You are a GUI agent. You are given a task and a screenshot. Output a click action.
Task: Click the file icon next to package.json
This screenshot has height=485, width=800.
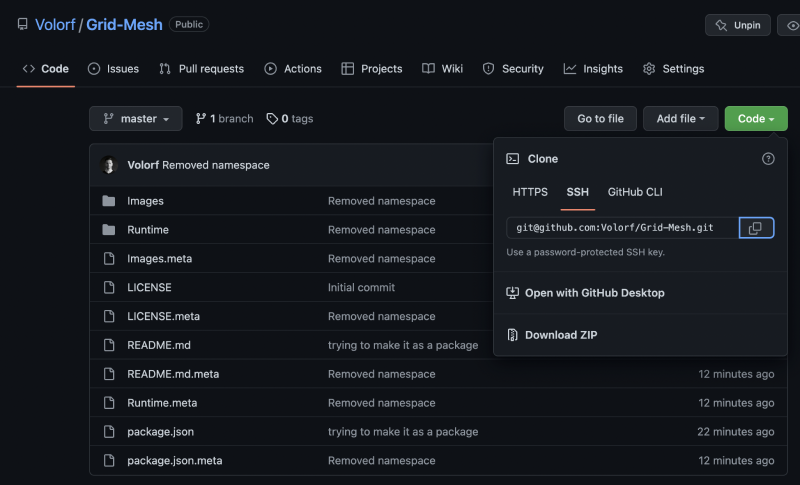pyautogui.click(x=109, y=432)
